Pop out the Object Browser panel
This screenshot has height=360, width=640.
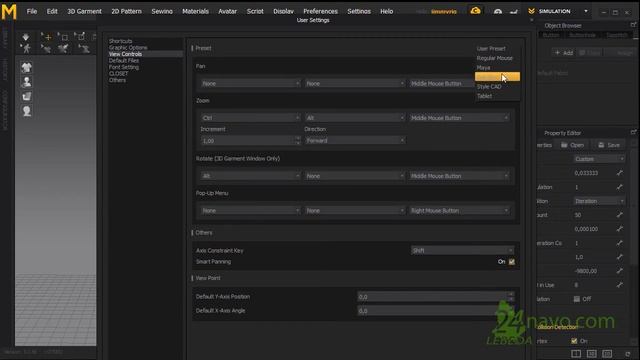[633, 25]
